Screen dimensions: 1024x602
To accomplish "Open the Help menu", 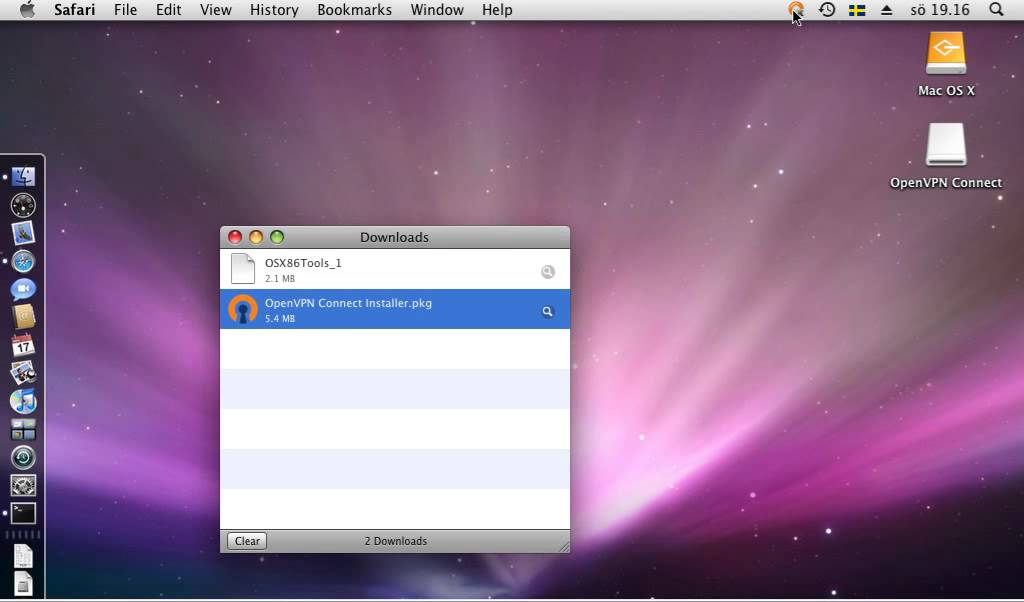I will click(497, 10).
